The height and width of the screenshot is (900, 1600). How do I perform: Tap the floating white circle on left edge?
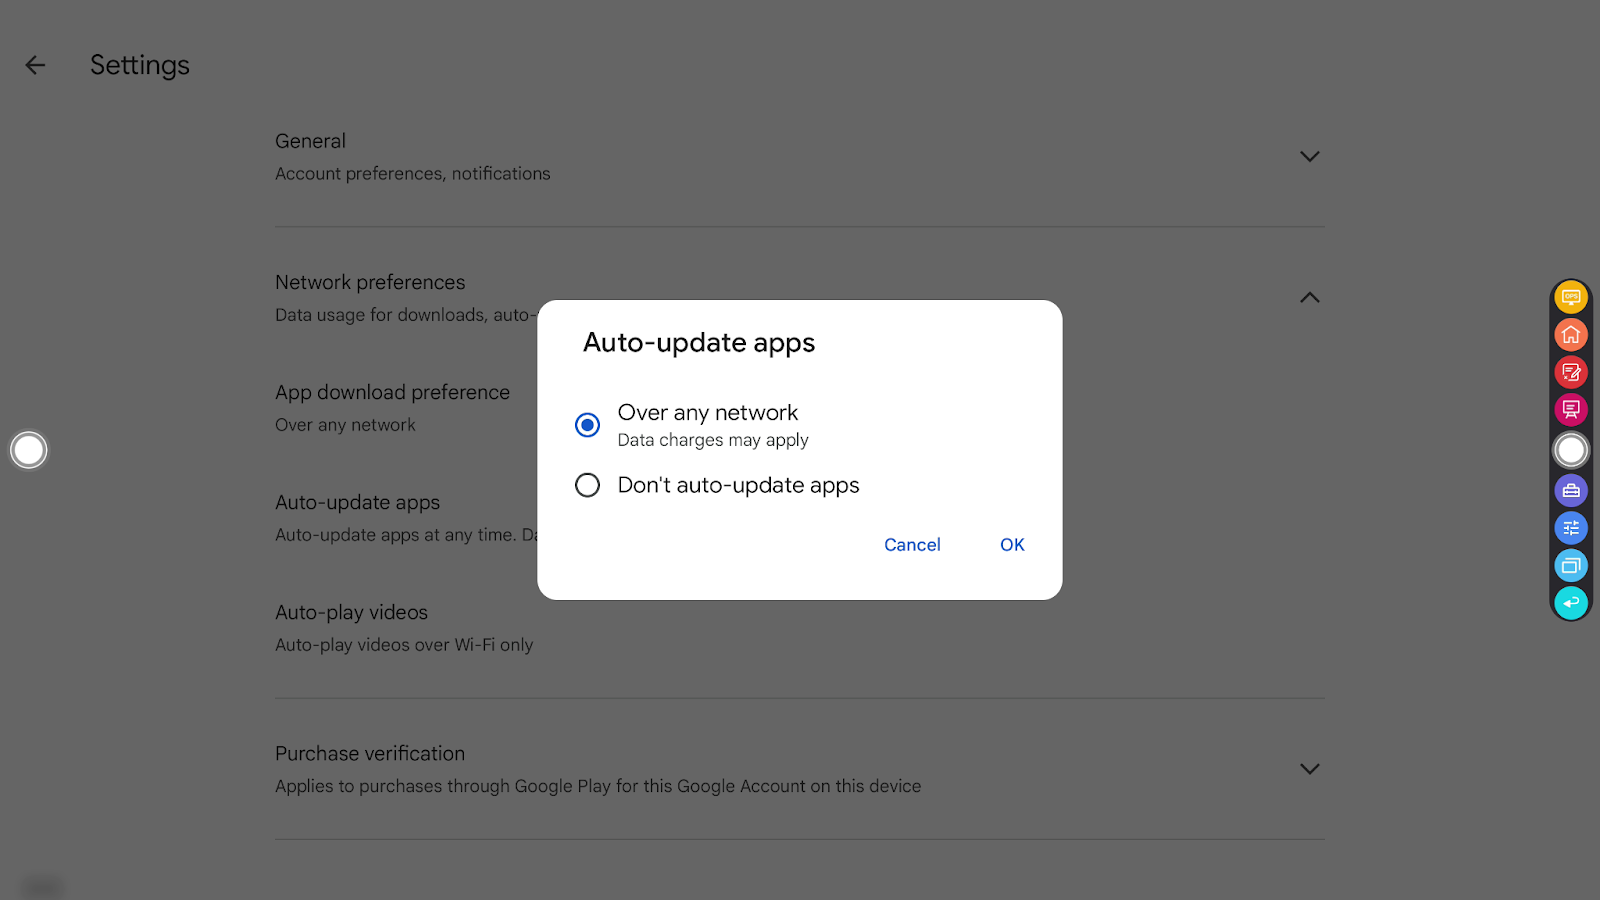(x=29, y=450)
